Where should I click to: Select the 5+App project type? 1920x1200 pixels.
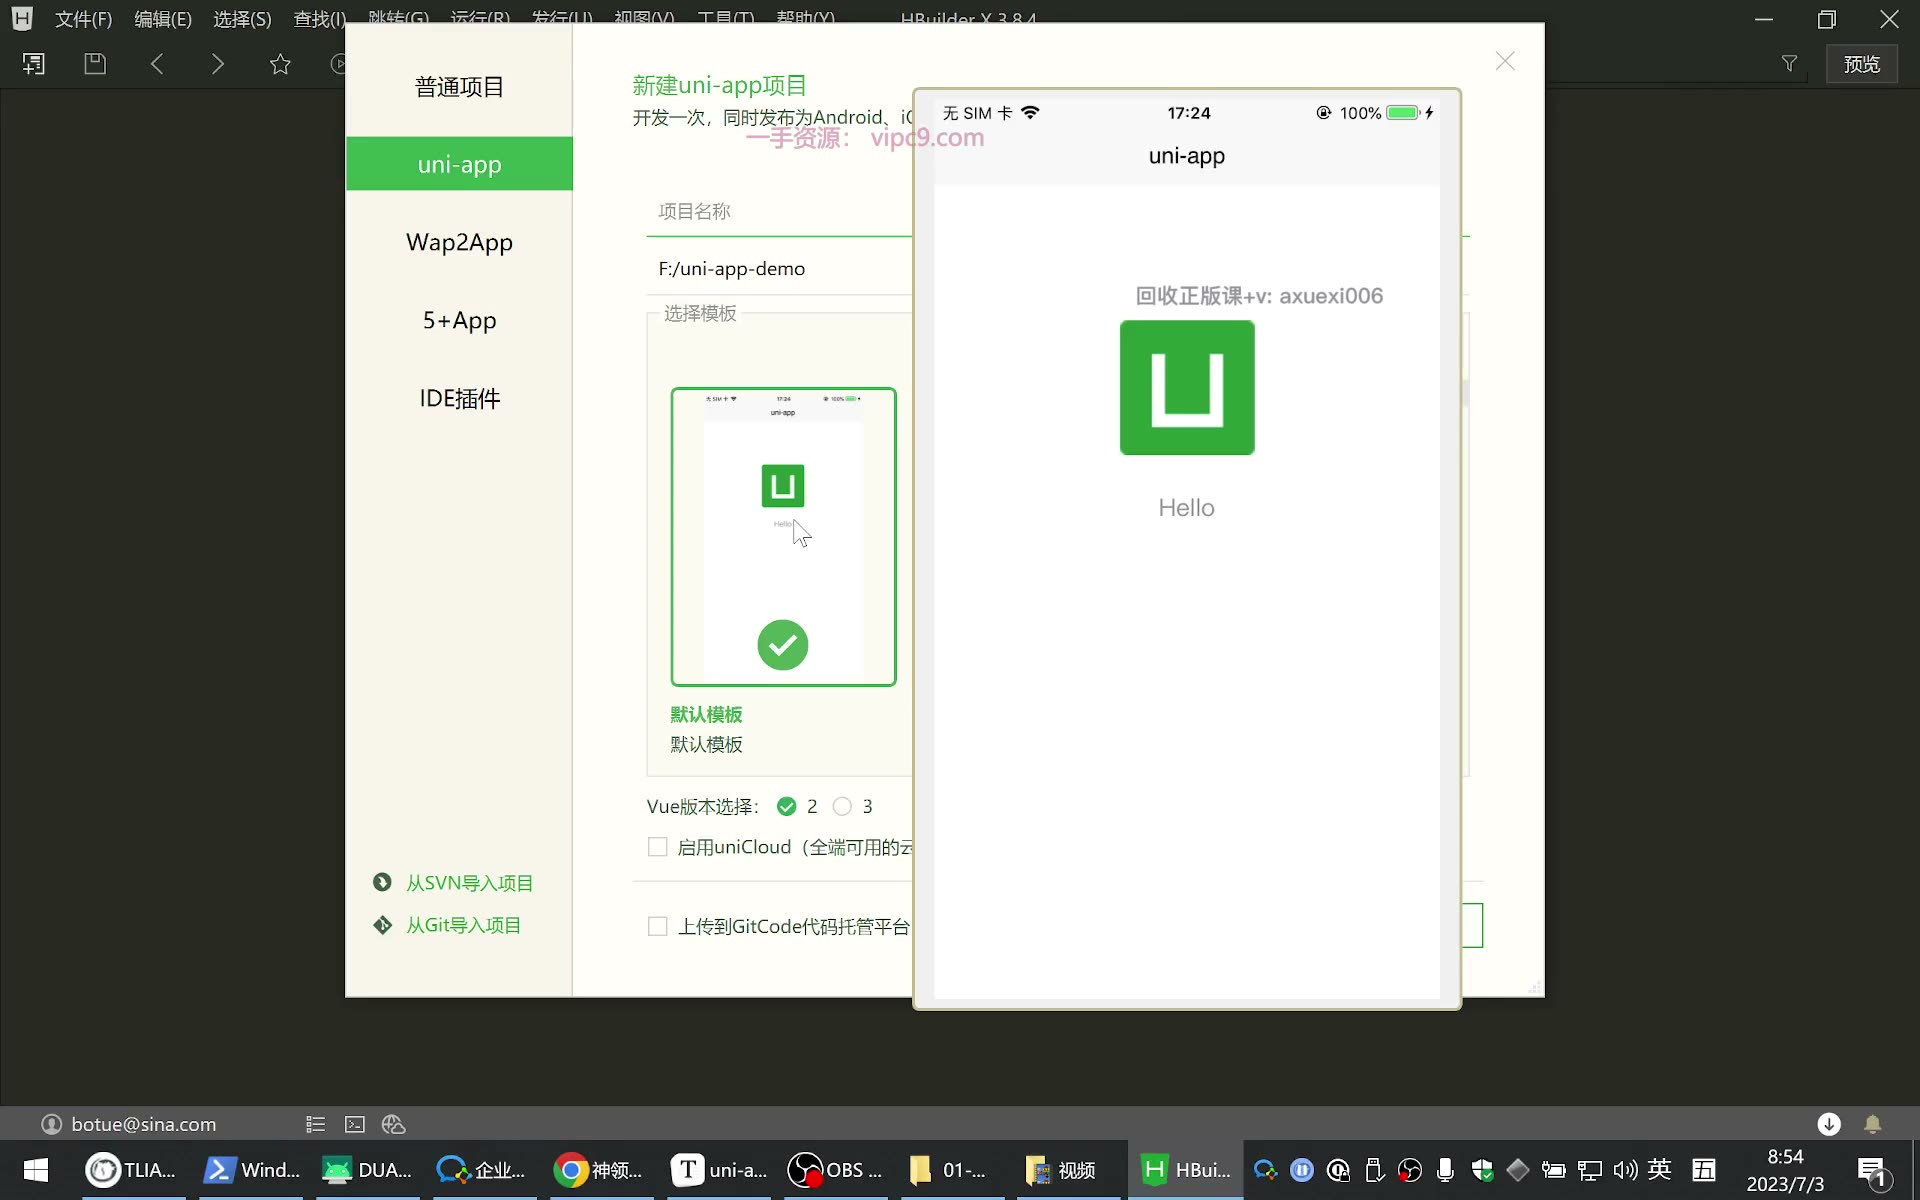click(459, 320)
